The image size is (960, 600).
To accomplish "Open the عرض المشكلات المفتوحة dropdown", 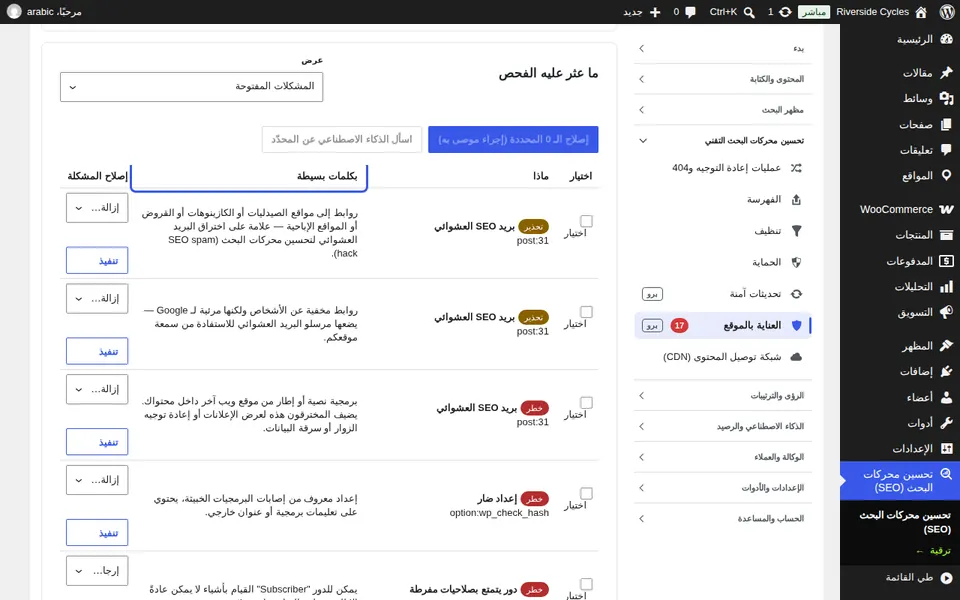I will [x=192, y=87].
